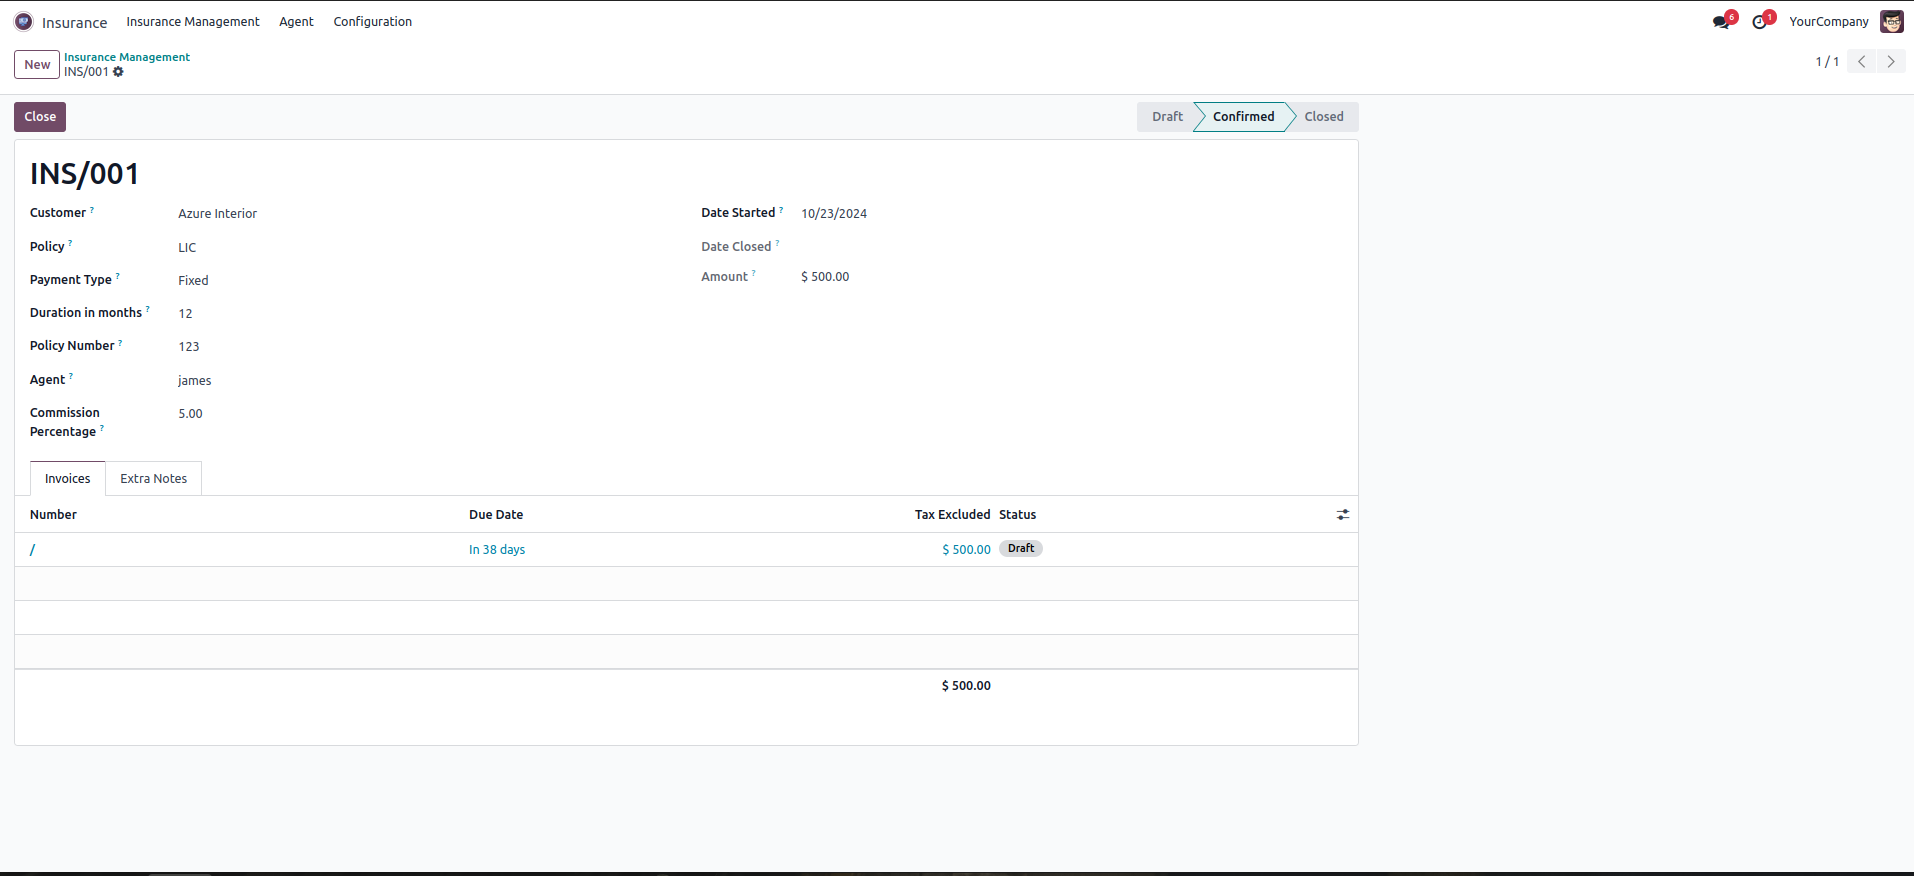Sort invoices by Number column
Image resolution: width=1914 pixels, height=876 pixels.
[53, 515]
